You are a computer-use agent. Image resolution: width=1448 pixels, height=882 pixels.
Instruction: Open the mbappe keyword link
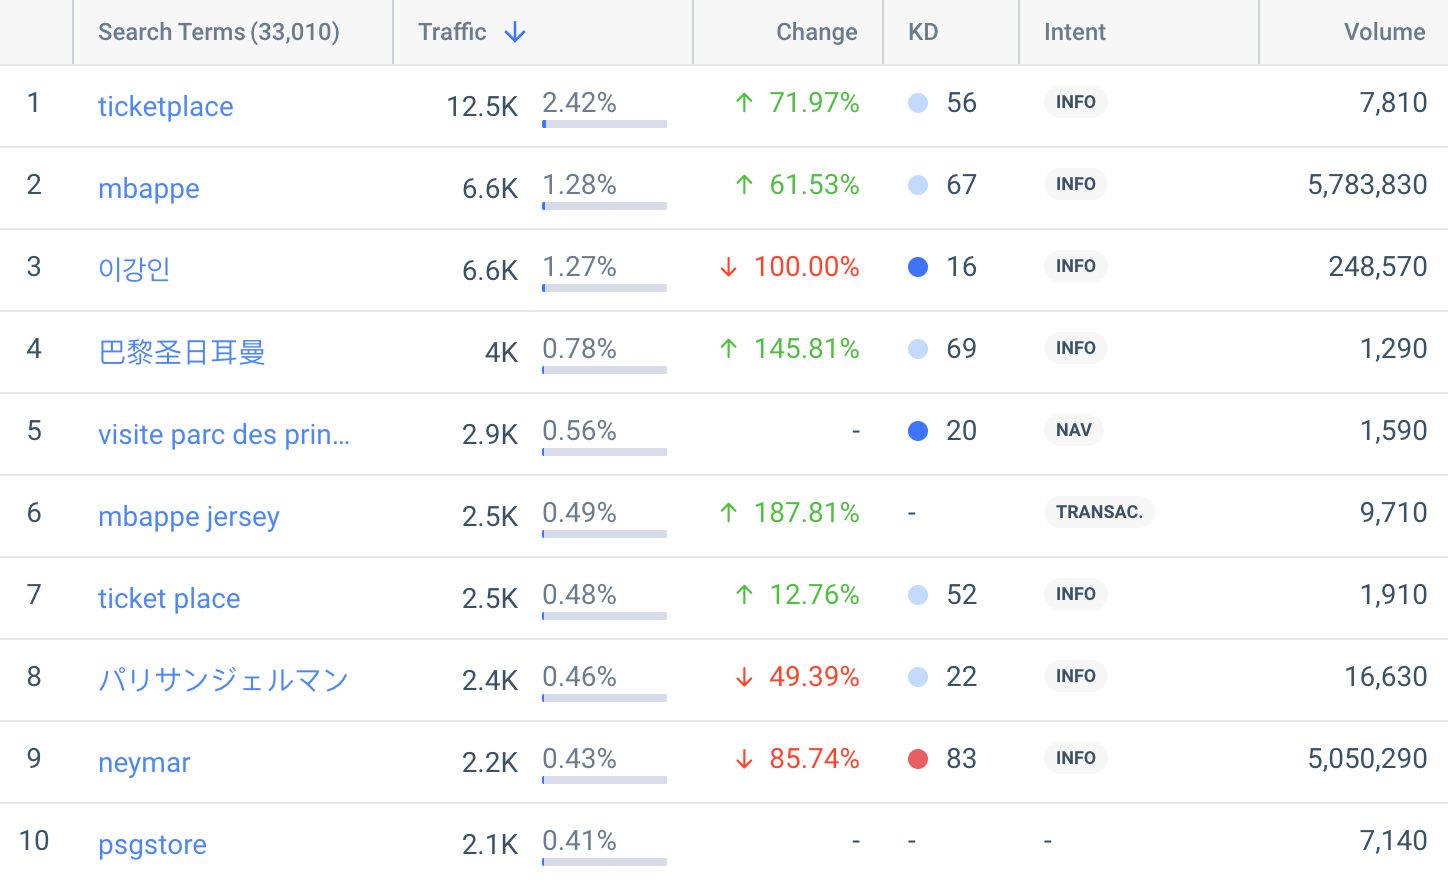148,188
